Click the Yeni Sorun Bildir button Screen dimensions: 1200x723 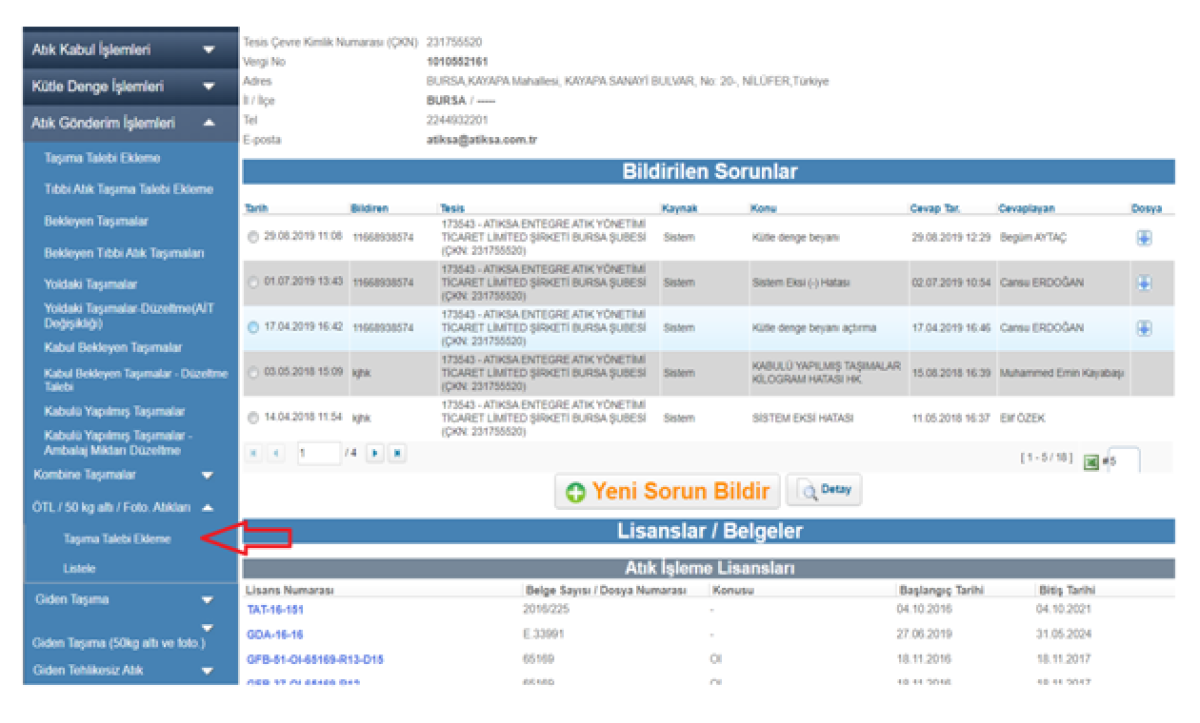click(x=668, y=492)
